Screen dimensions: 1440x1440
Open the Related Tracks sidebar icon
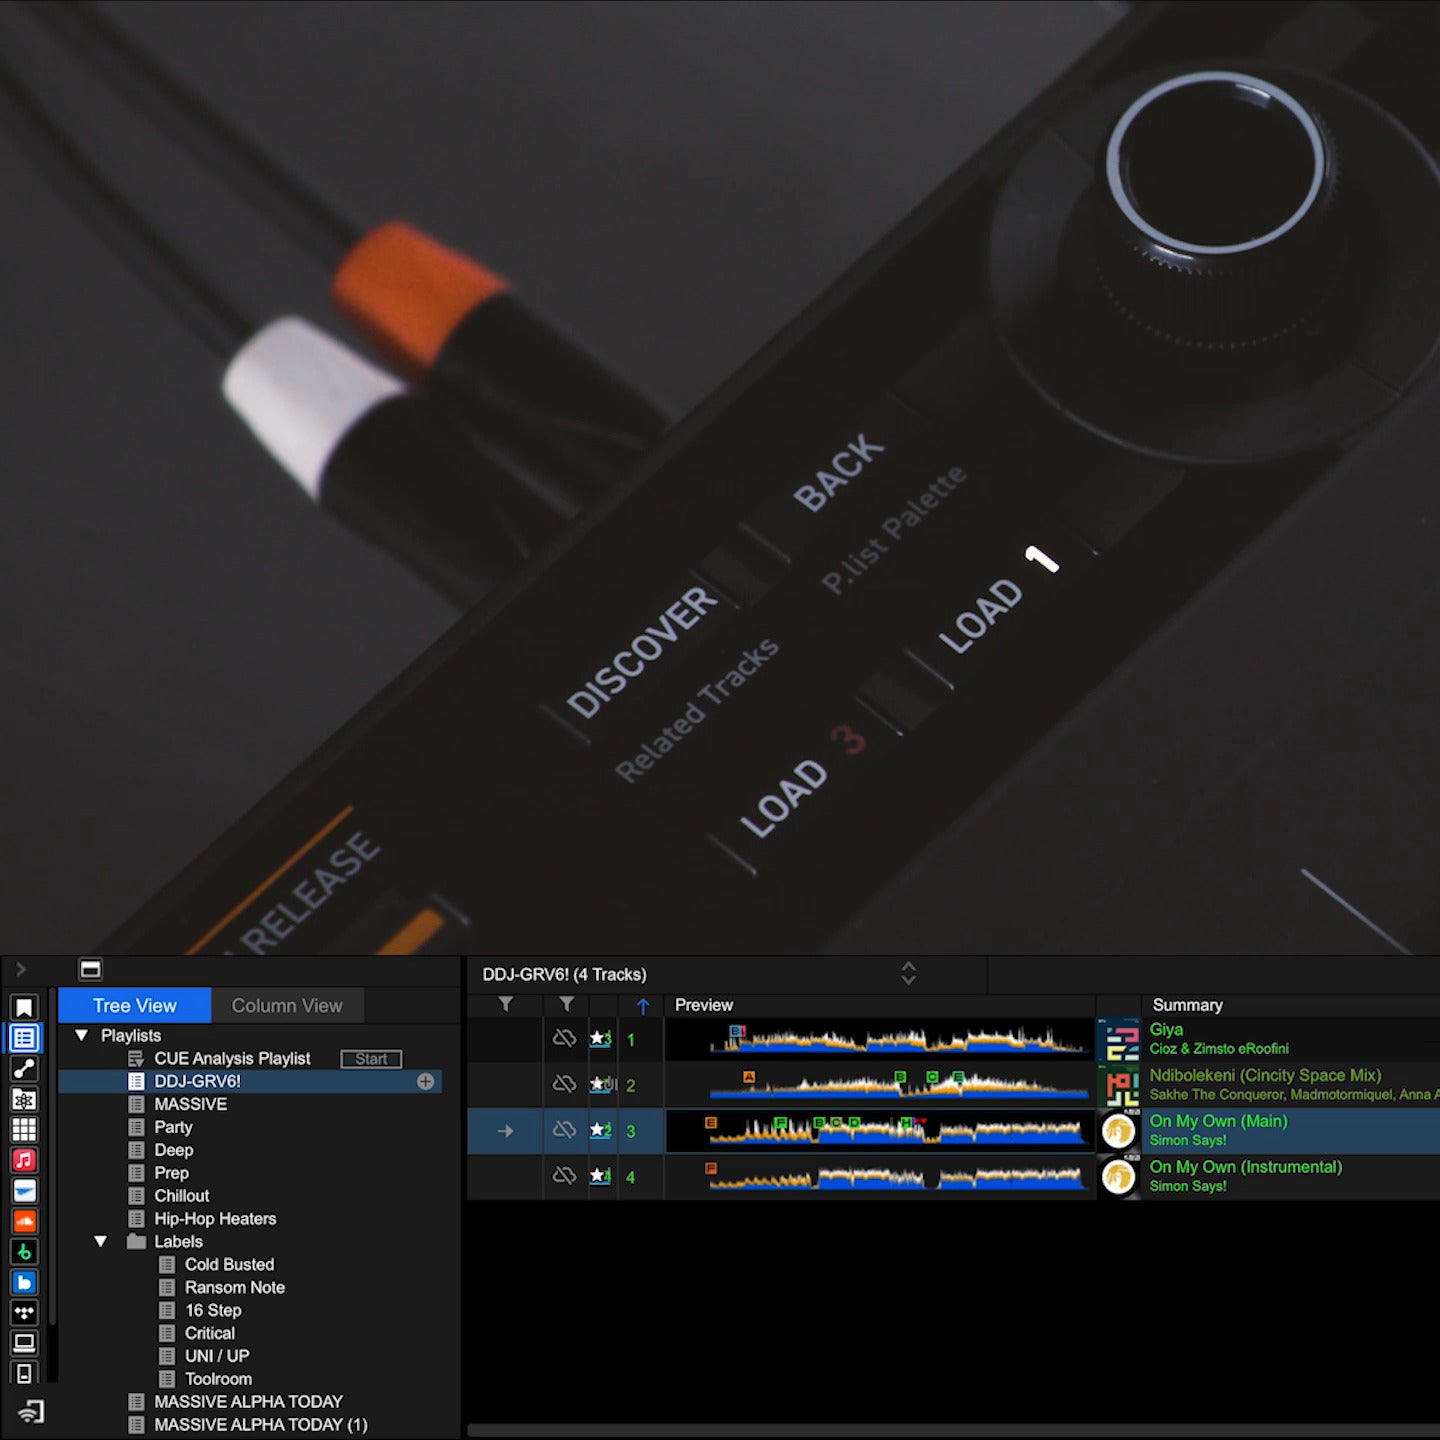[x=24, y=1069]
